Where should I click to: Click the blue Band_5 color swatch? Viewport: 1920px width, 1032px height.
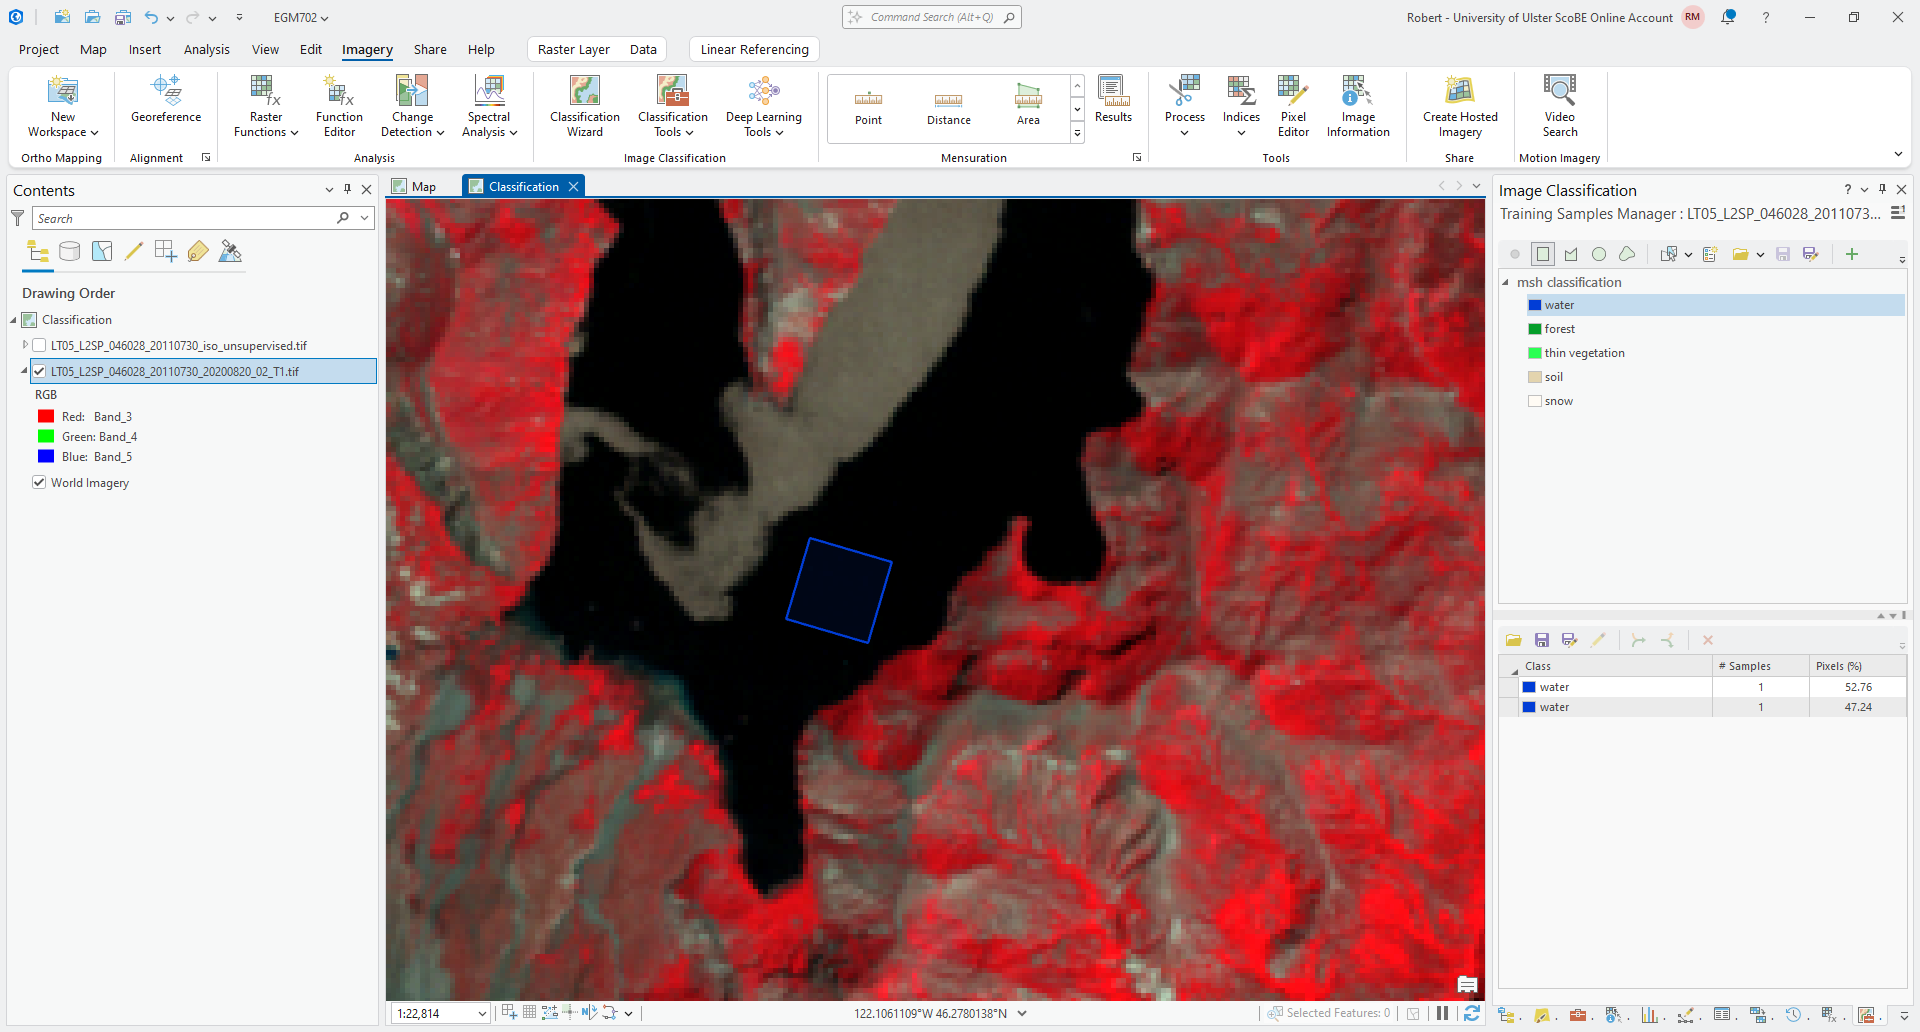[x=45, y=457]
